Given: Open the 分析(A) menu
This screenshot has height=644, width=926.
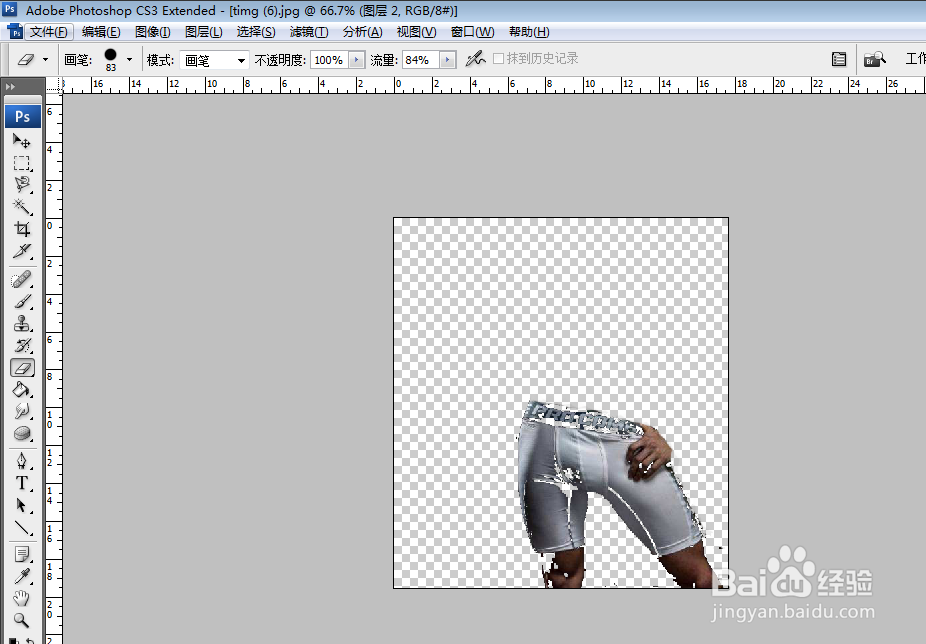Looking at the screenshot, I should pos(363,32).
